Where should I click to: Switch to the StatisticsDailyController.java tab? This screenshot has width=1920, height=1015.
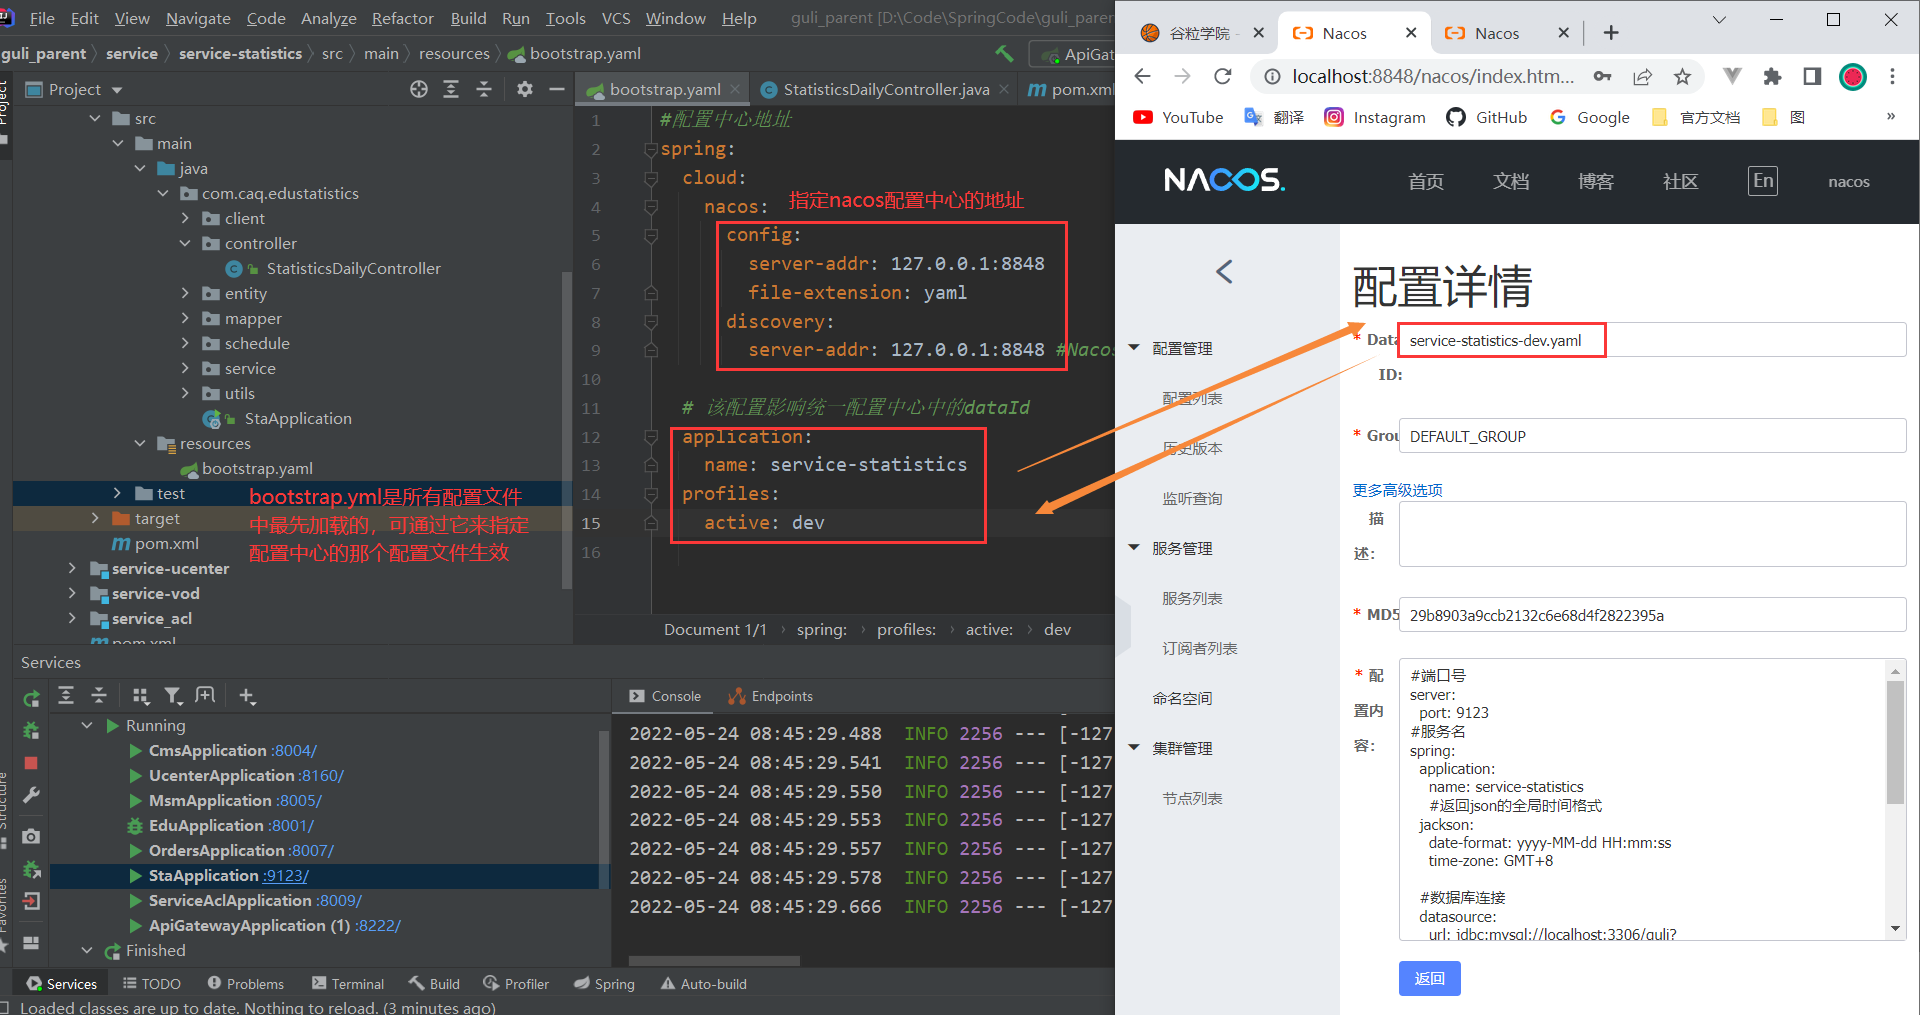(886, 89)
